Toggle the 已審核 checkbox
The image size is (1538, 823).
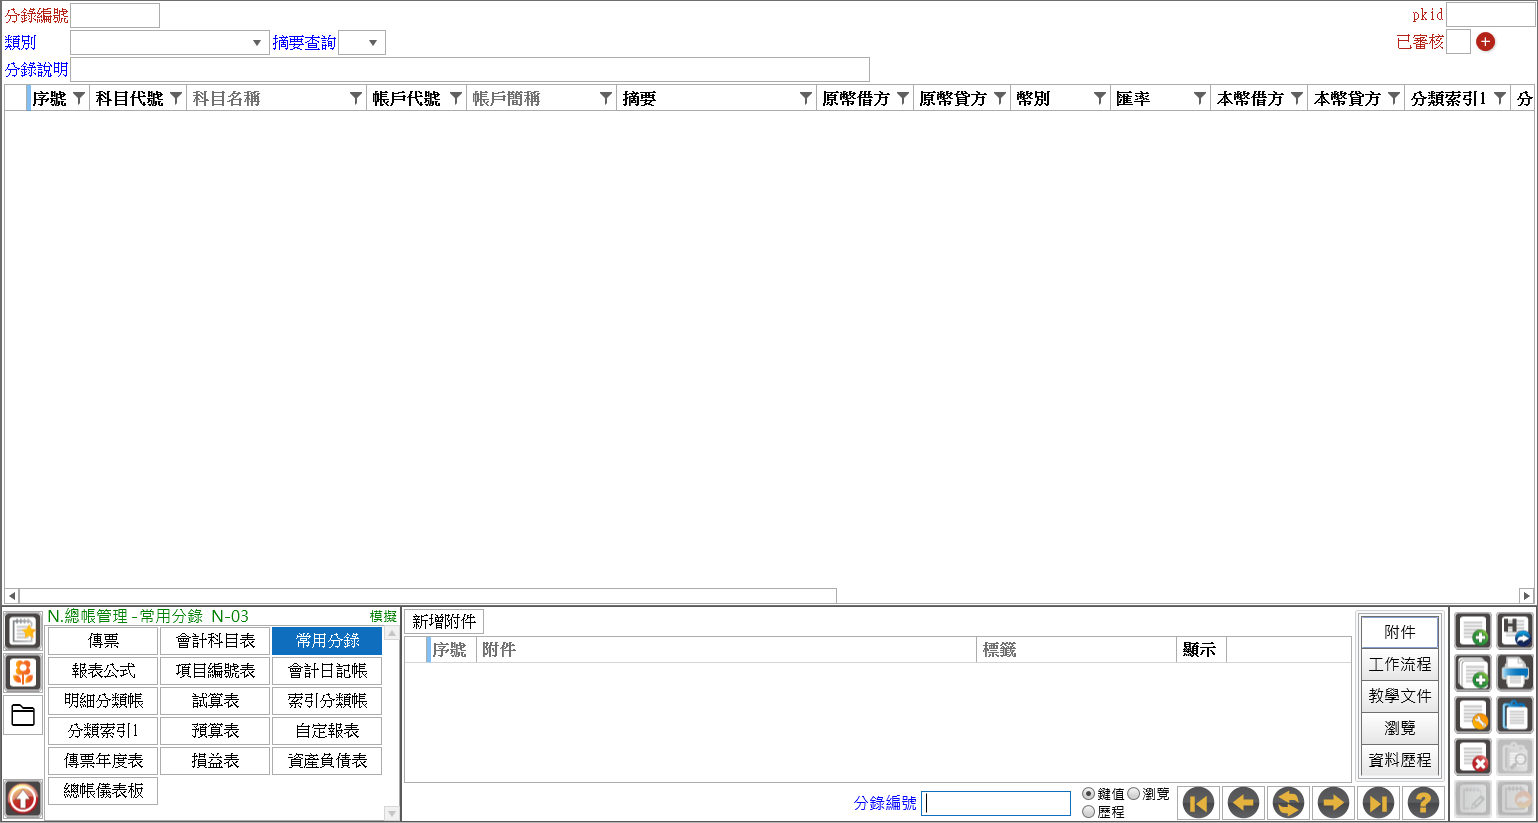(1459, 42)
